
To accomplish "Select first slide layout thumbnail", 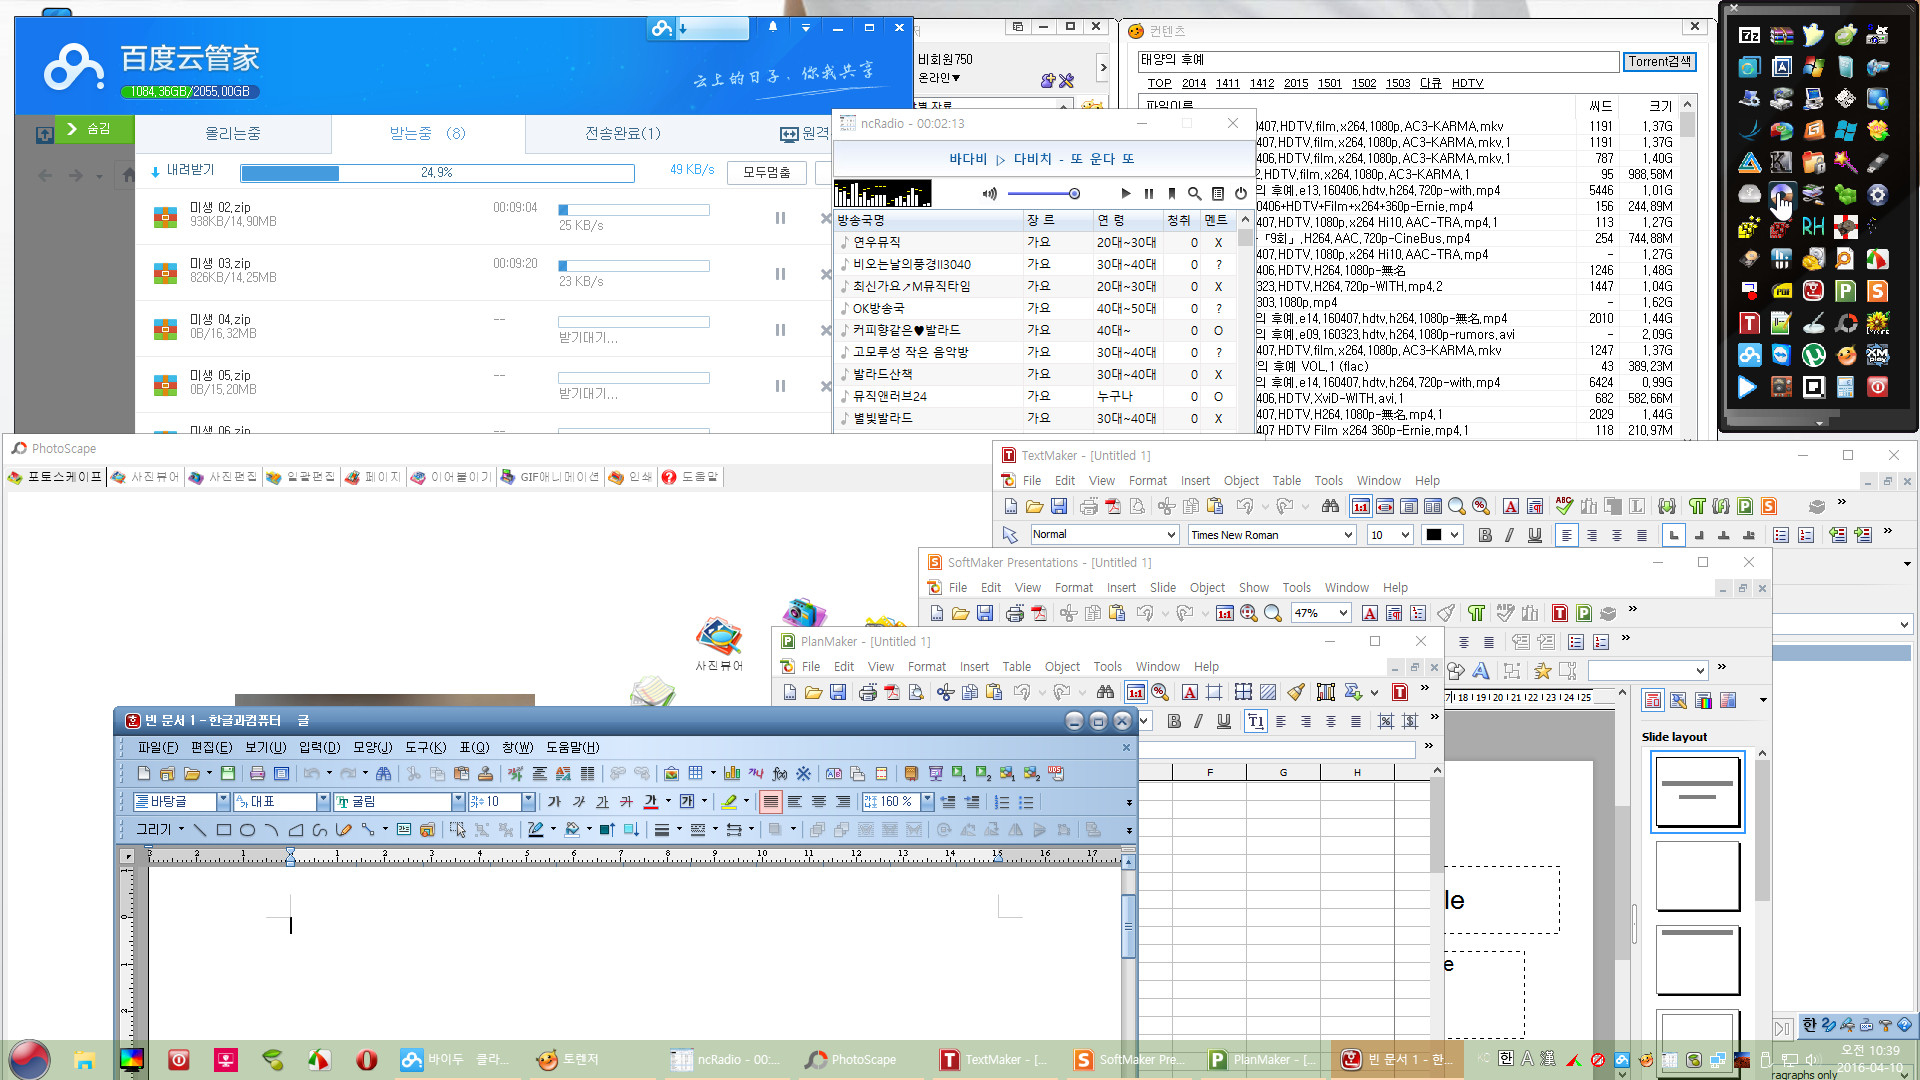I will 1697,791.
